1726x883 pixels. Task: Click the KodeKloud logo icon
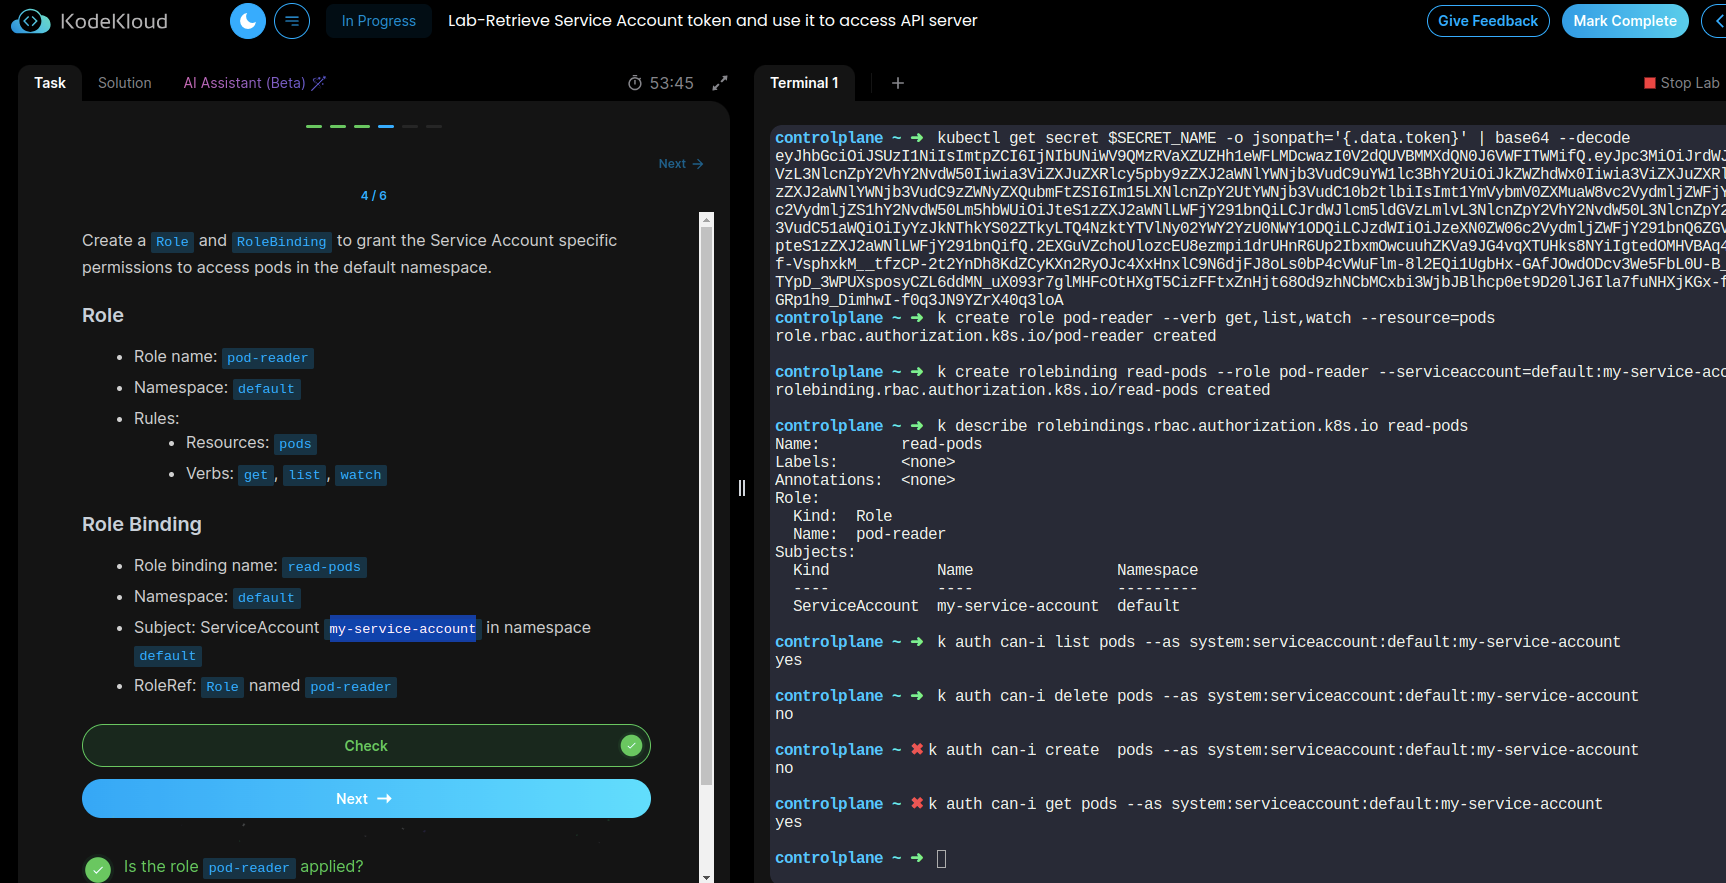30,21
